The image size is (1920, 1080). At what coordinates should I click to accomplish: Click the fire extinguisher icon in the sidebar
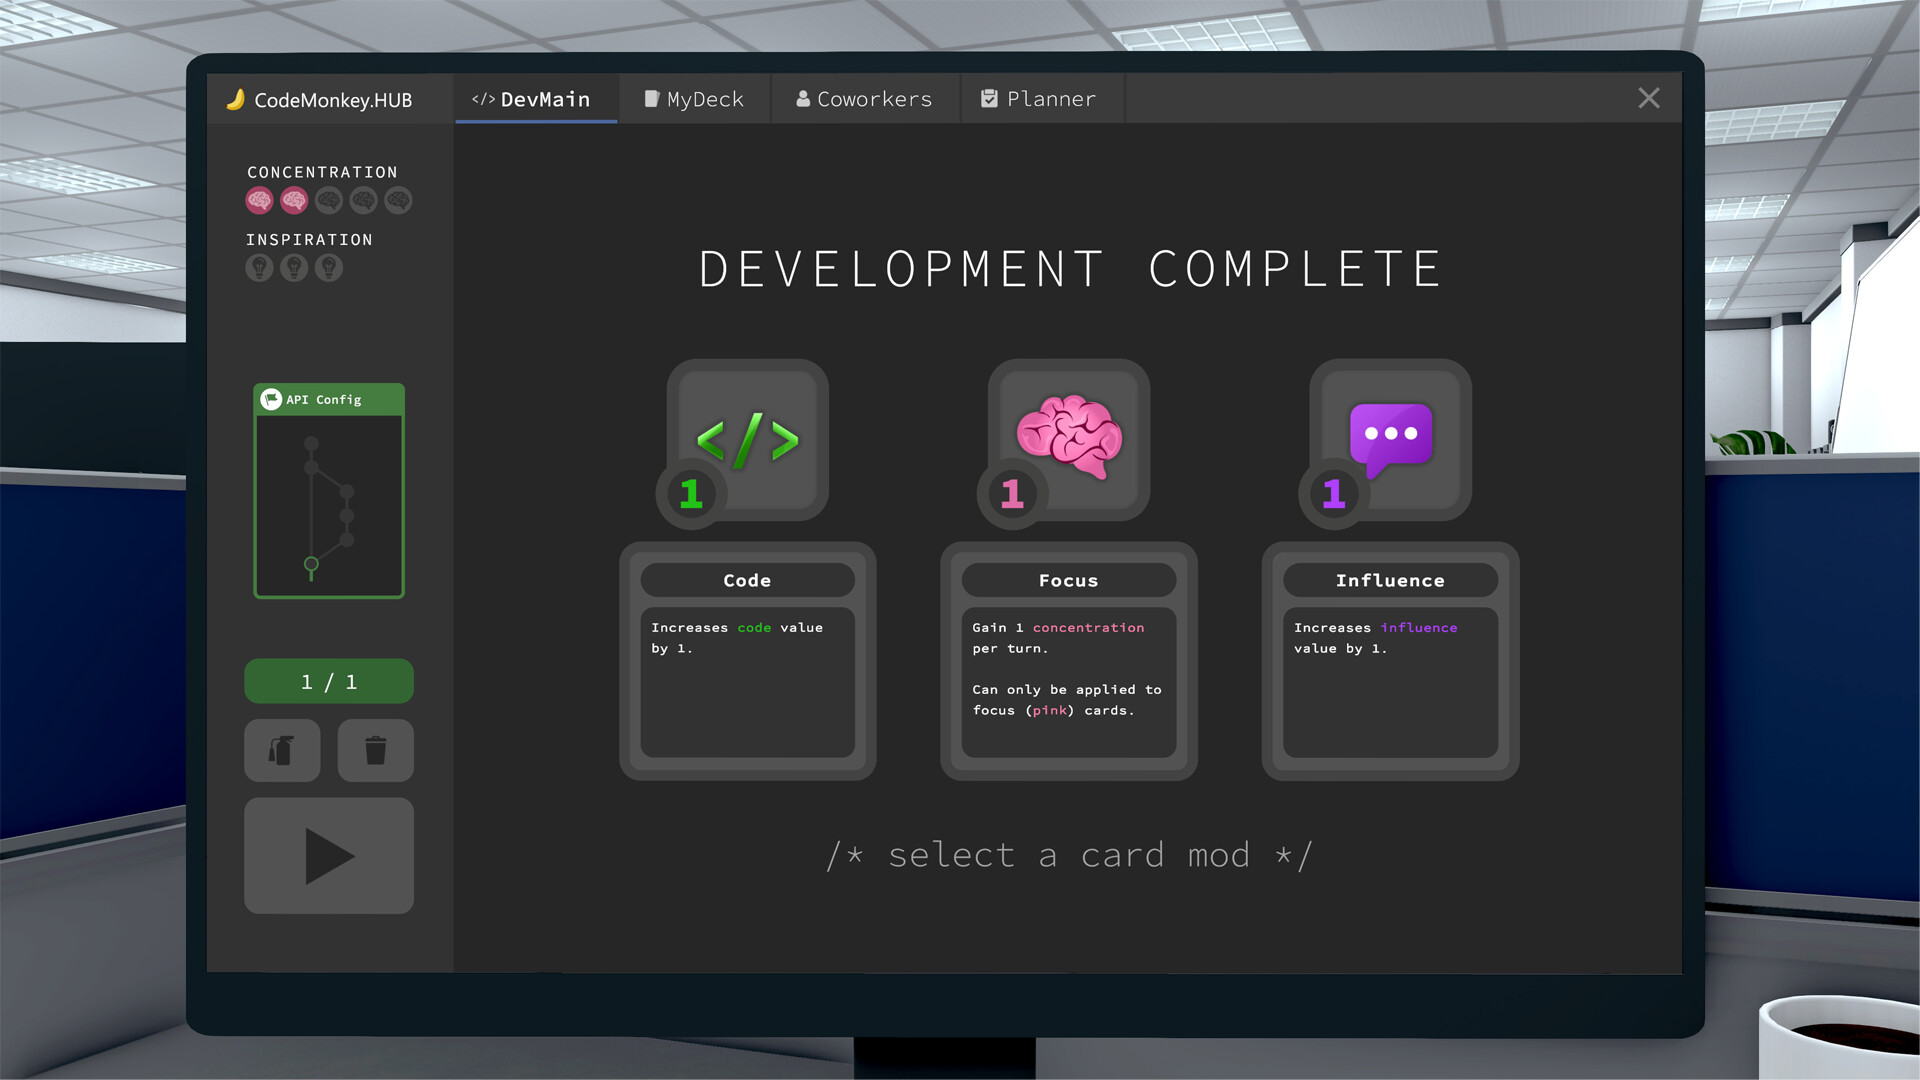coord(282,750)
